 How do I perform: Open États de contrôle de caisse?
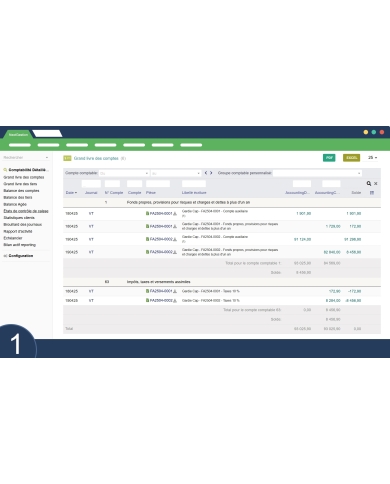26,211
